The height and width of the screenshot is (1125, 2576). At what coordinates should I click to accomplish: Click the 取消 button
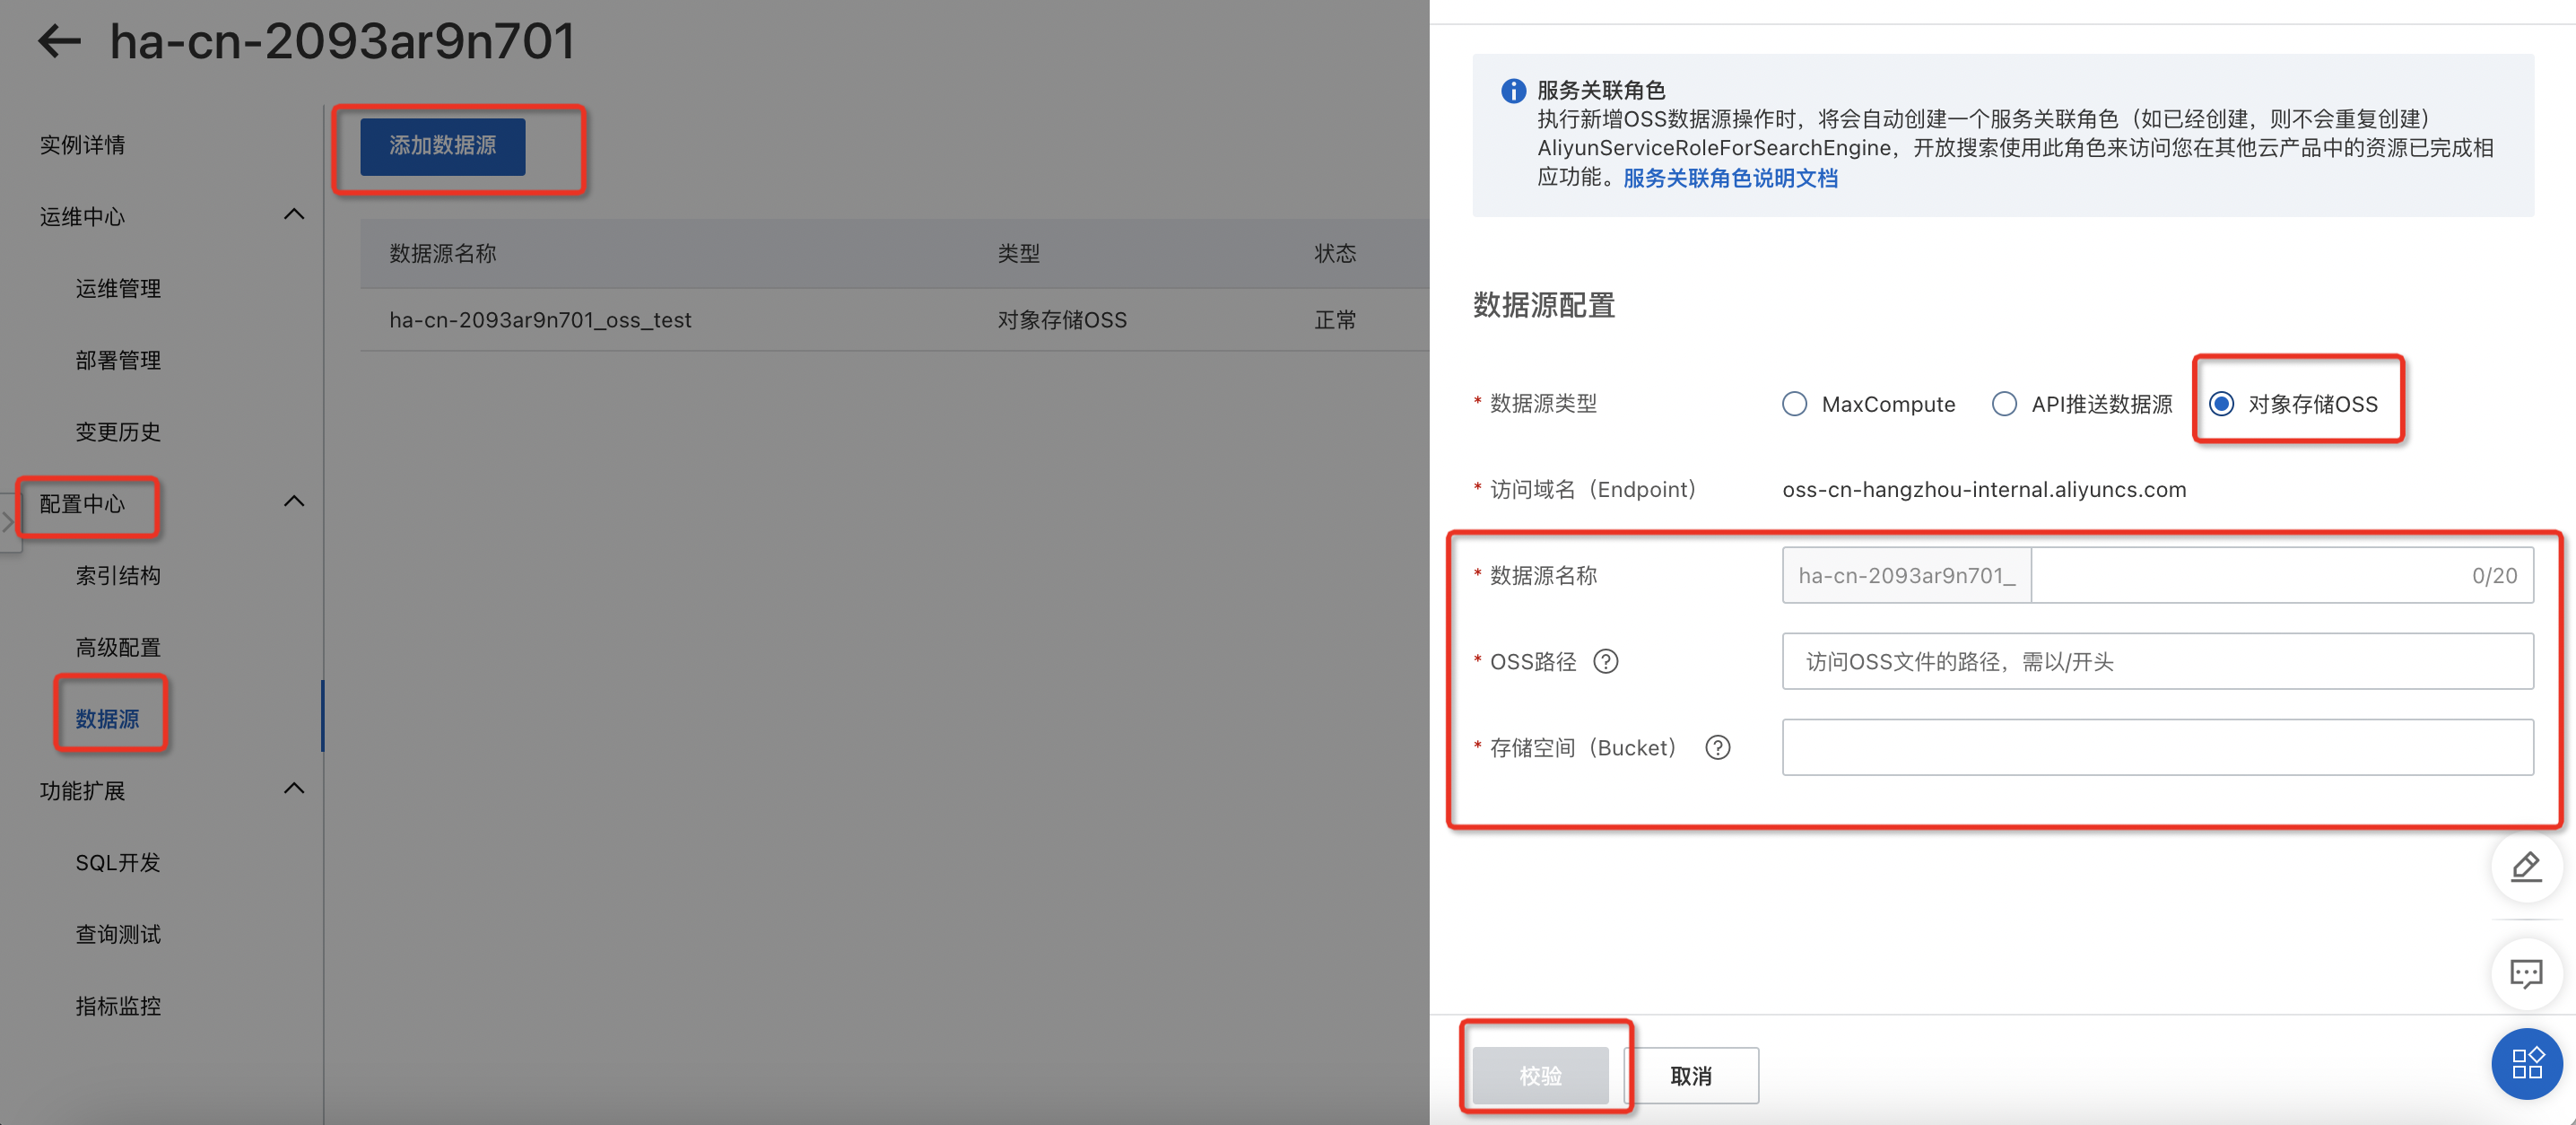(1690, 1076)
